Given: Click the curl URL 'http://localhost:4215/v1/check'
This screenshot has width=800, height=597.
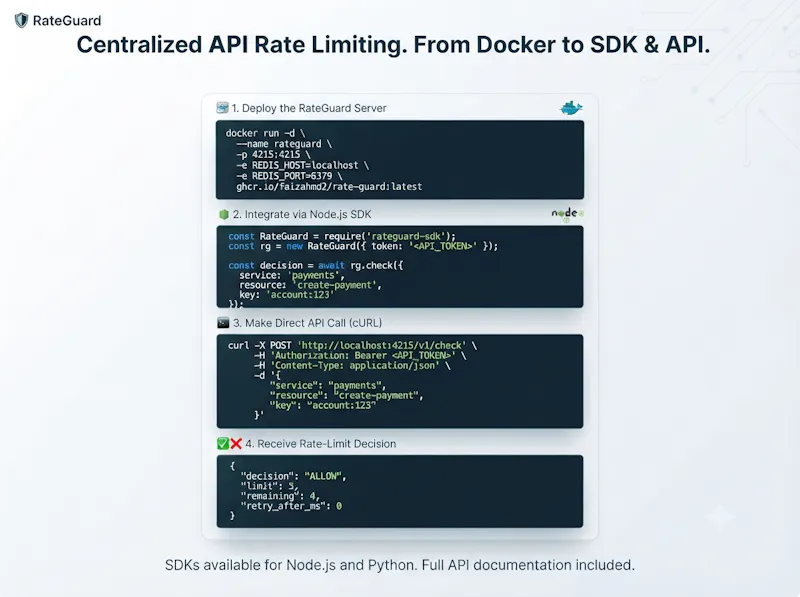Looking at the screenshot, I should [x=381, y=345].
